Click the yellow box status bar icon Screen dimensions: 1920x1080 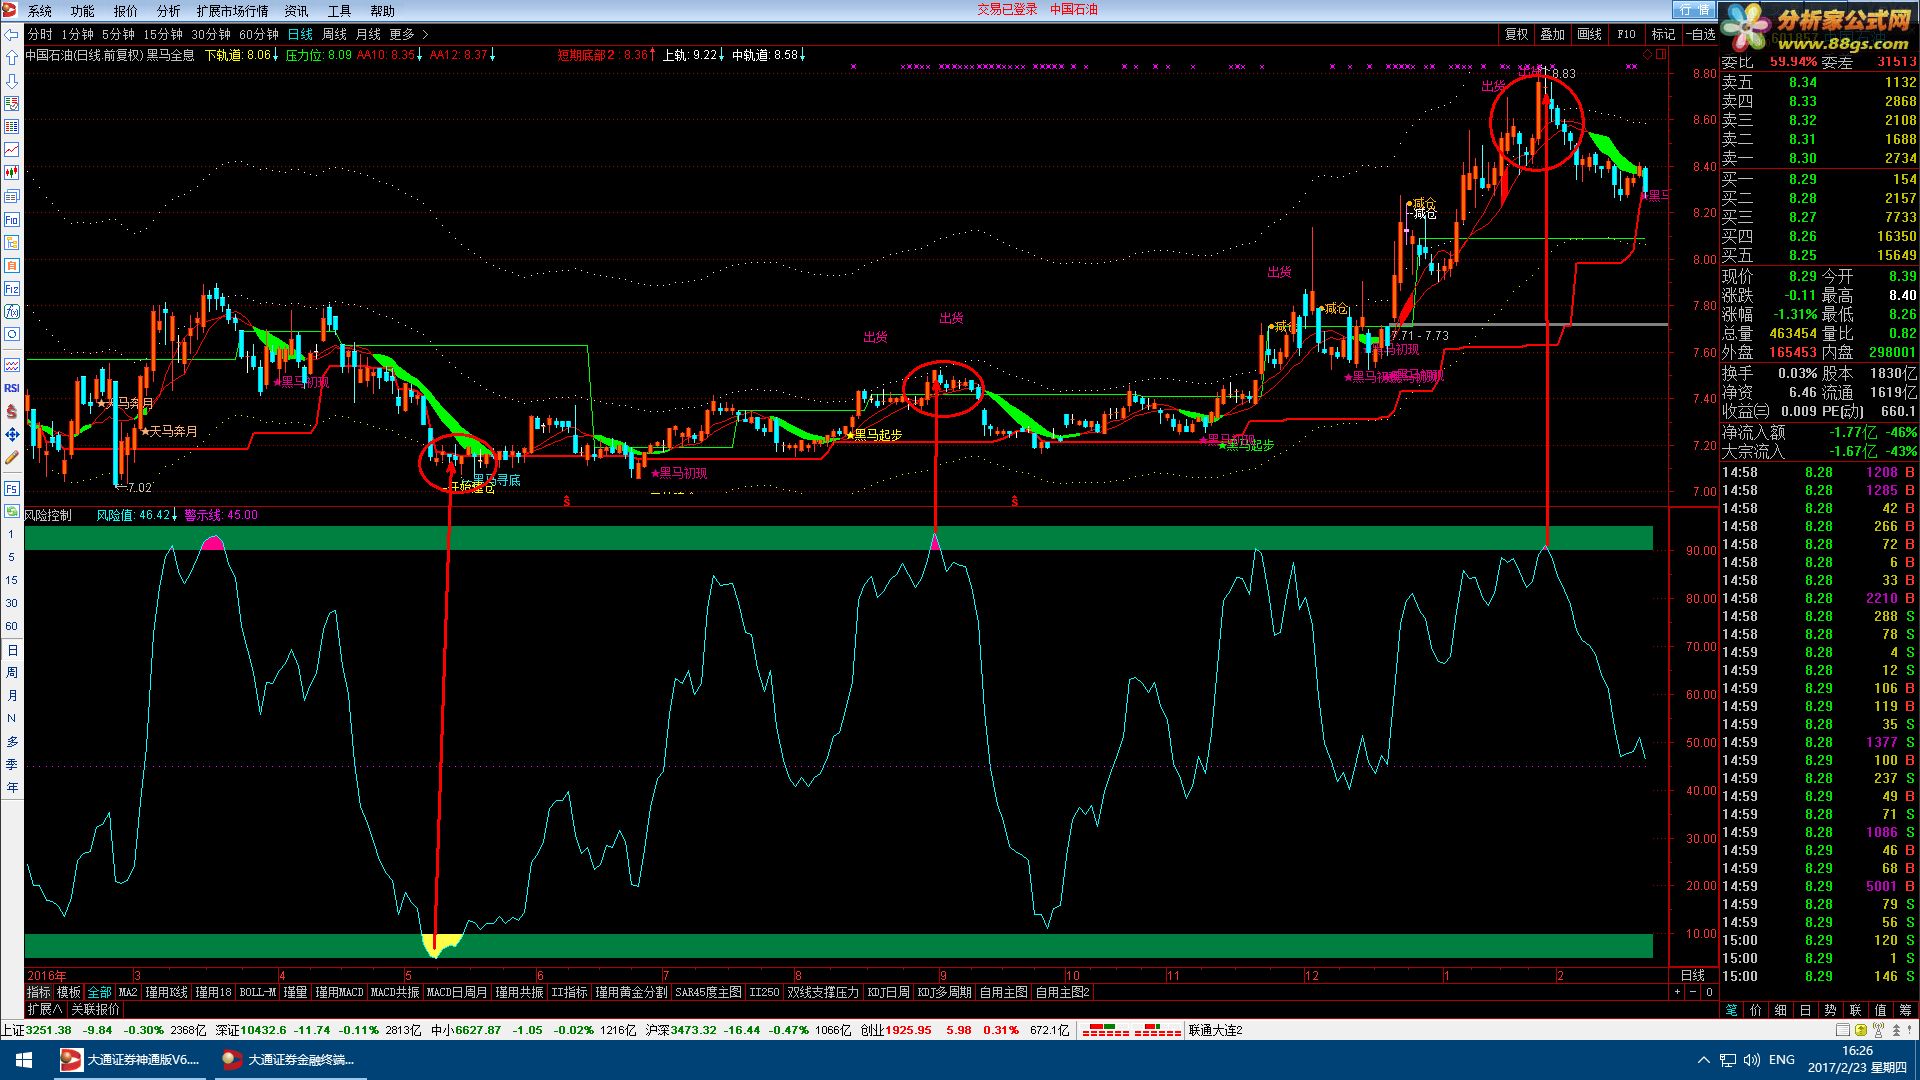(1860, 1030)
